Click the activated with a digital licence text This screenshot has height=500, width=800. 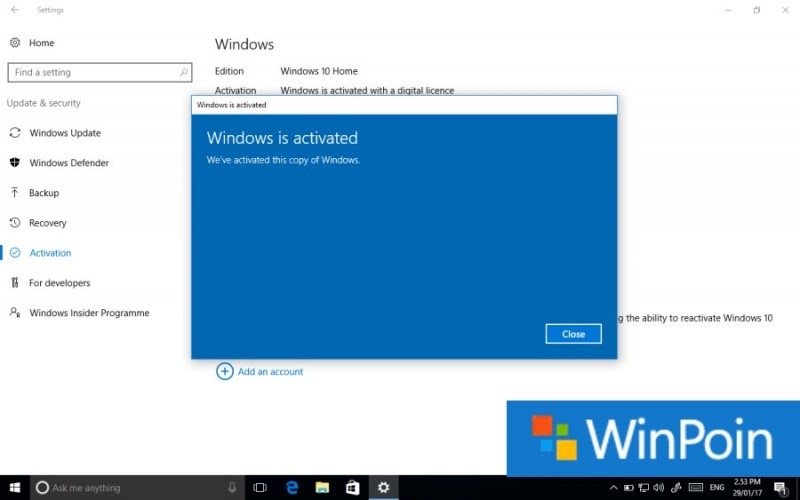coord(367,90)
